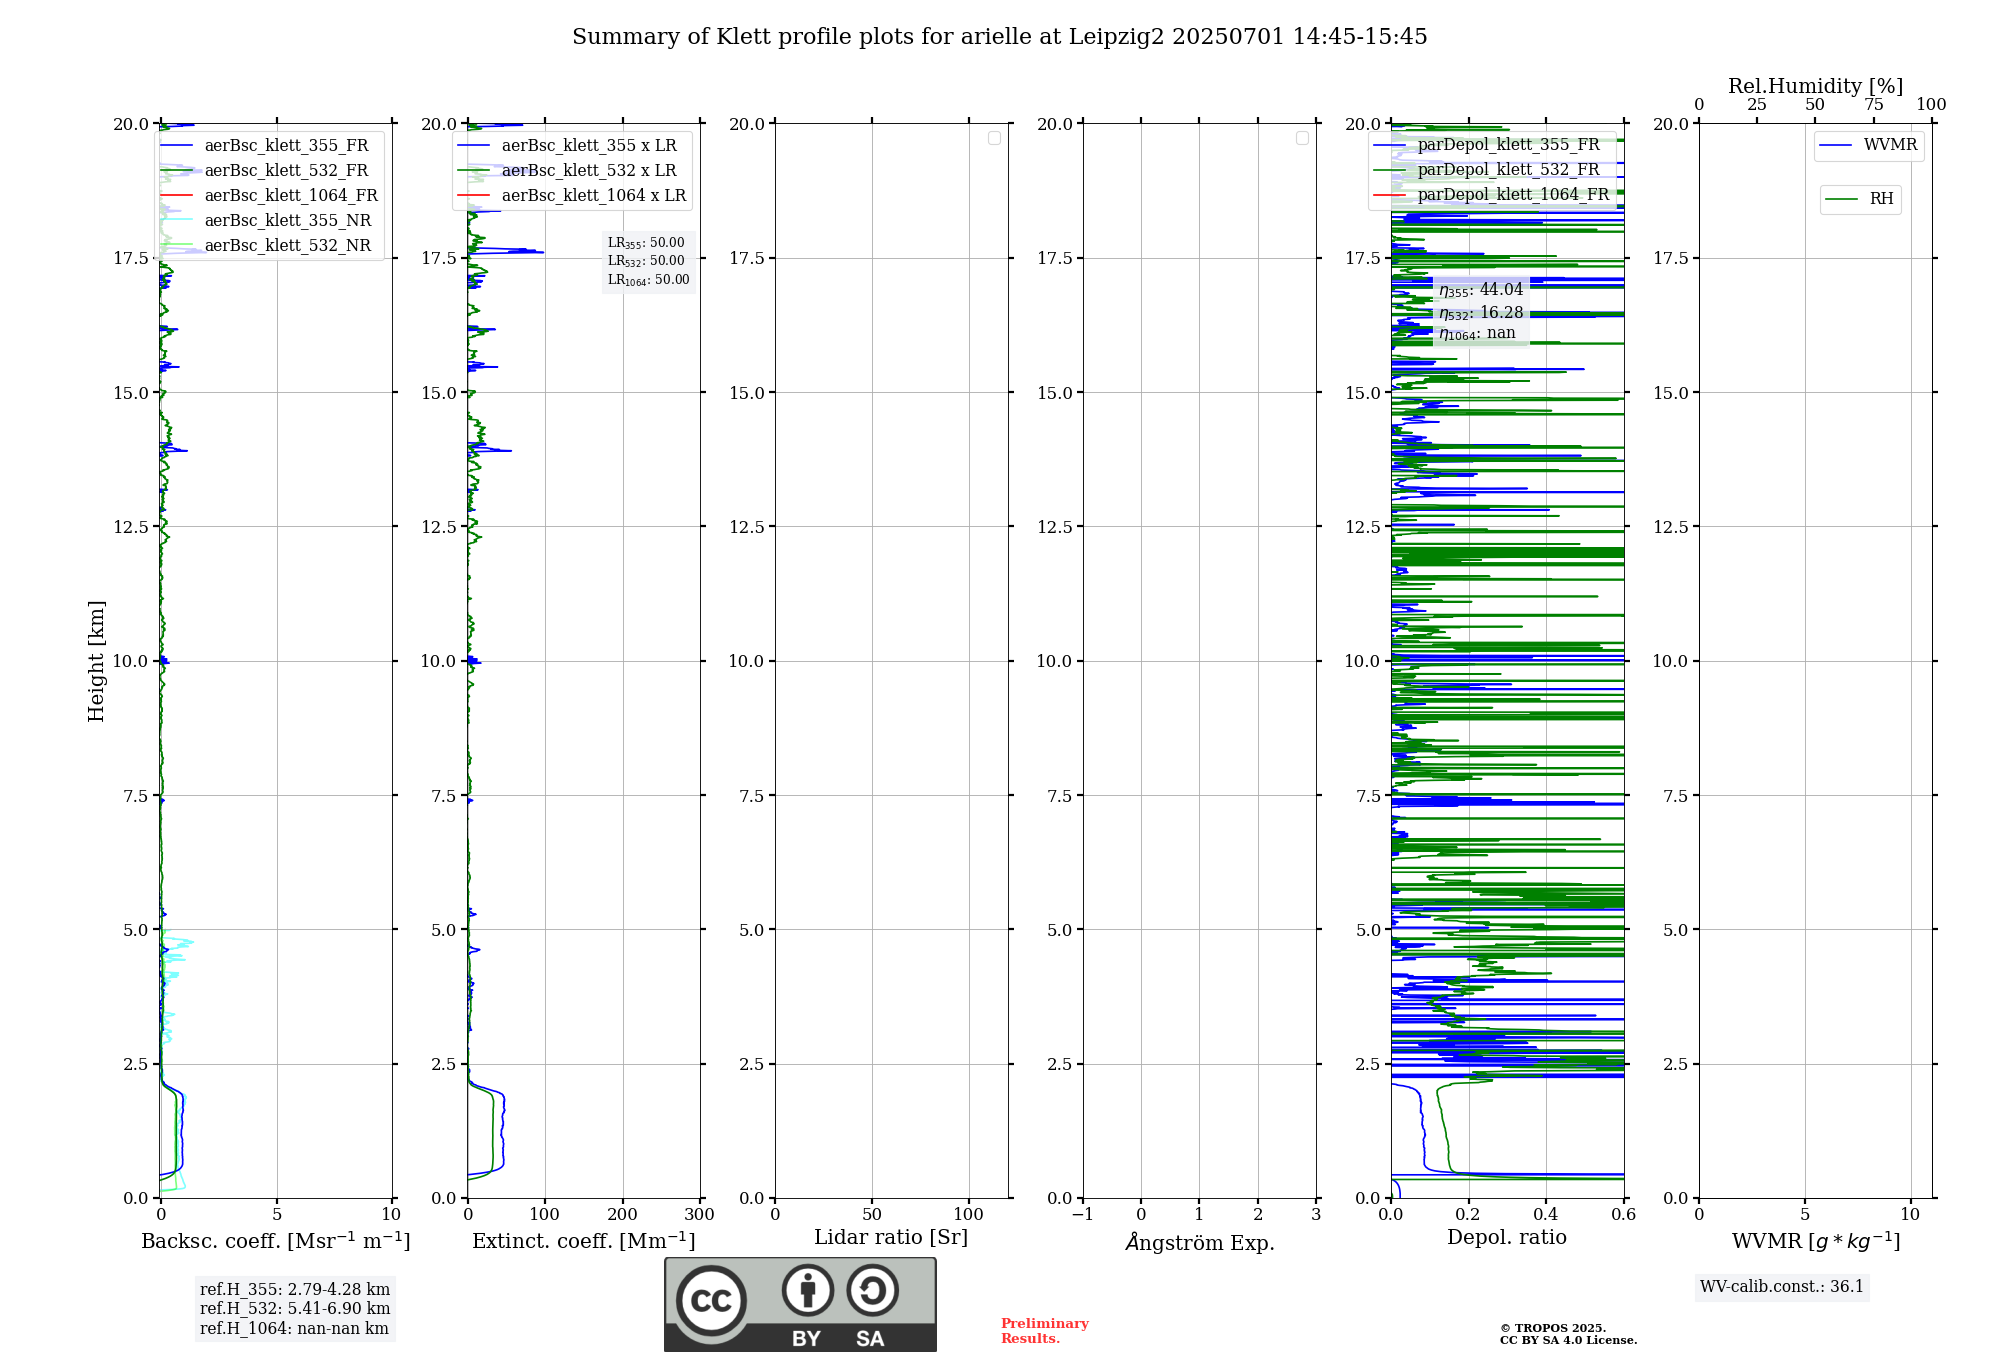2000x1360 pixels.
Task: Click the 'Depol. ratio' x-axis label
Action: 1507,1238
